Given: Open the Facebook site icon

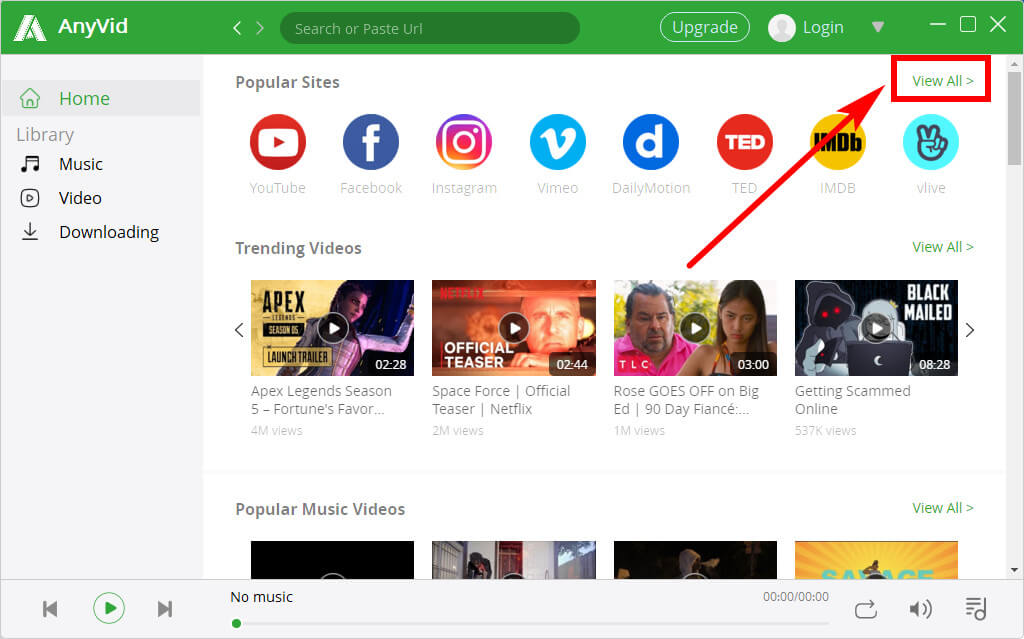Looking at the screenshot, I should 371,142.
